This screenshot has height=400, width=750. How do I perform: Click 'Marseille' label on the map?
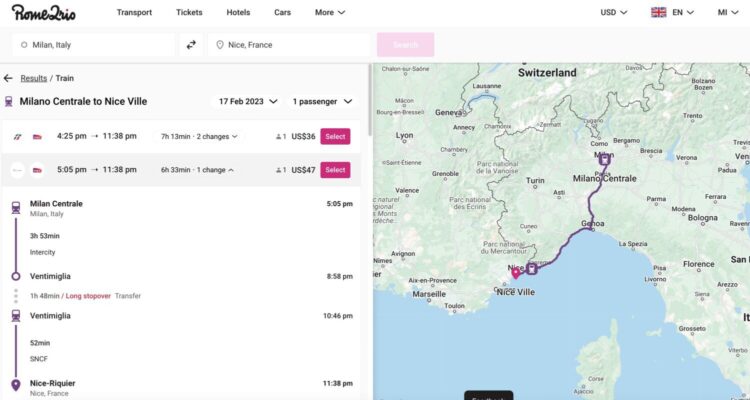point(429,294)
